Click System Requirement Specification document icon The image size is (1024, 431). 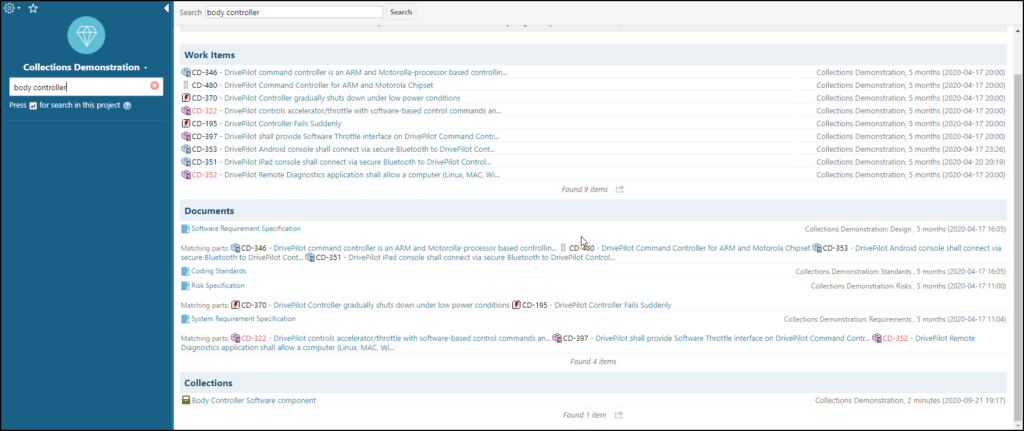[185, 319]
